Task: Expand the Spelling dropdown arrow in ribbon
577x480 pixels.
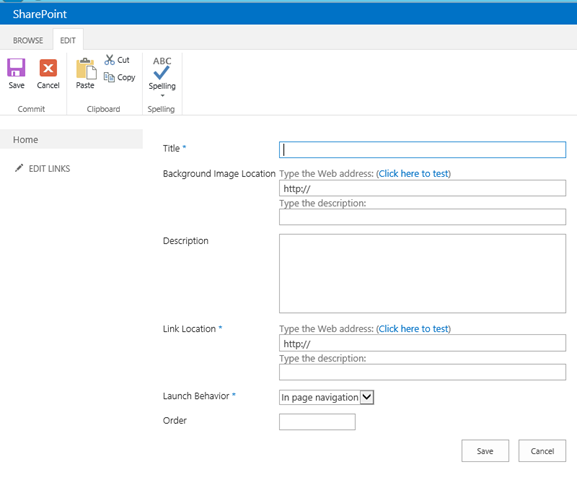Action: pos(162,96)
